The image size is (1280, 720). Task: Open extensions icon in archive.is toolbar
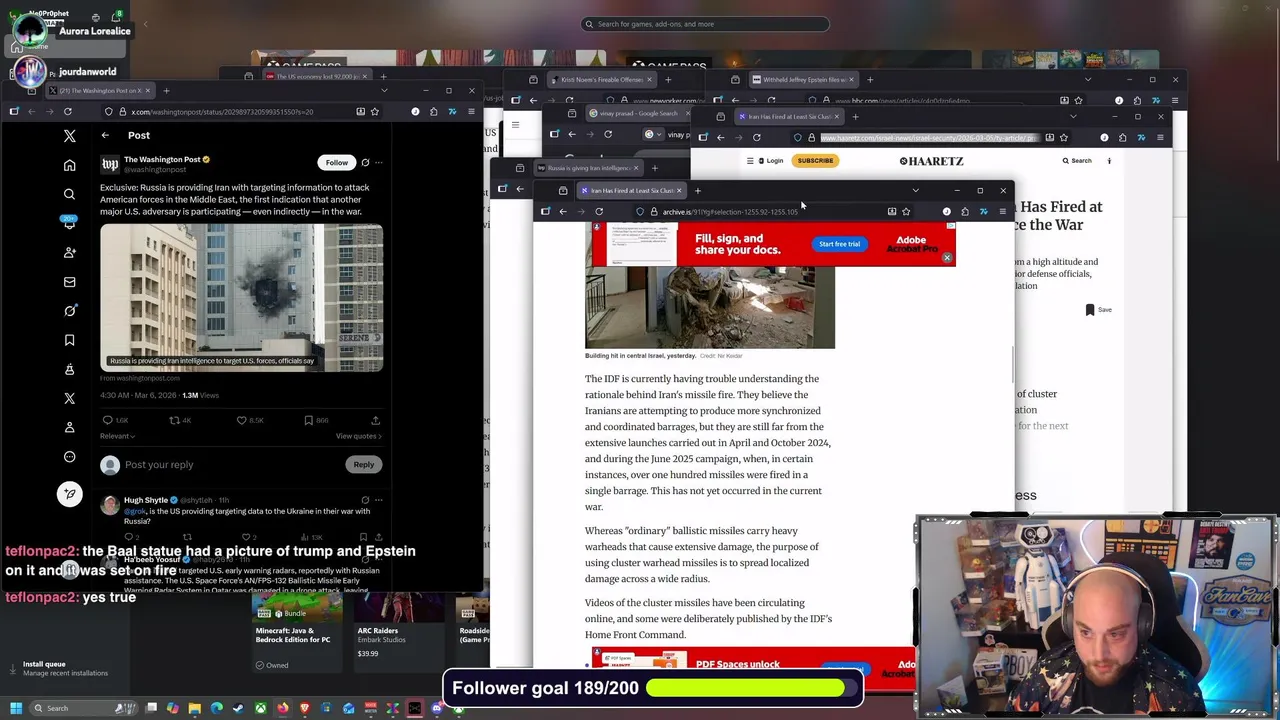(x=965, y=211)
